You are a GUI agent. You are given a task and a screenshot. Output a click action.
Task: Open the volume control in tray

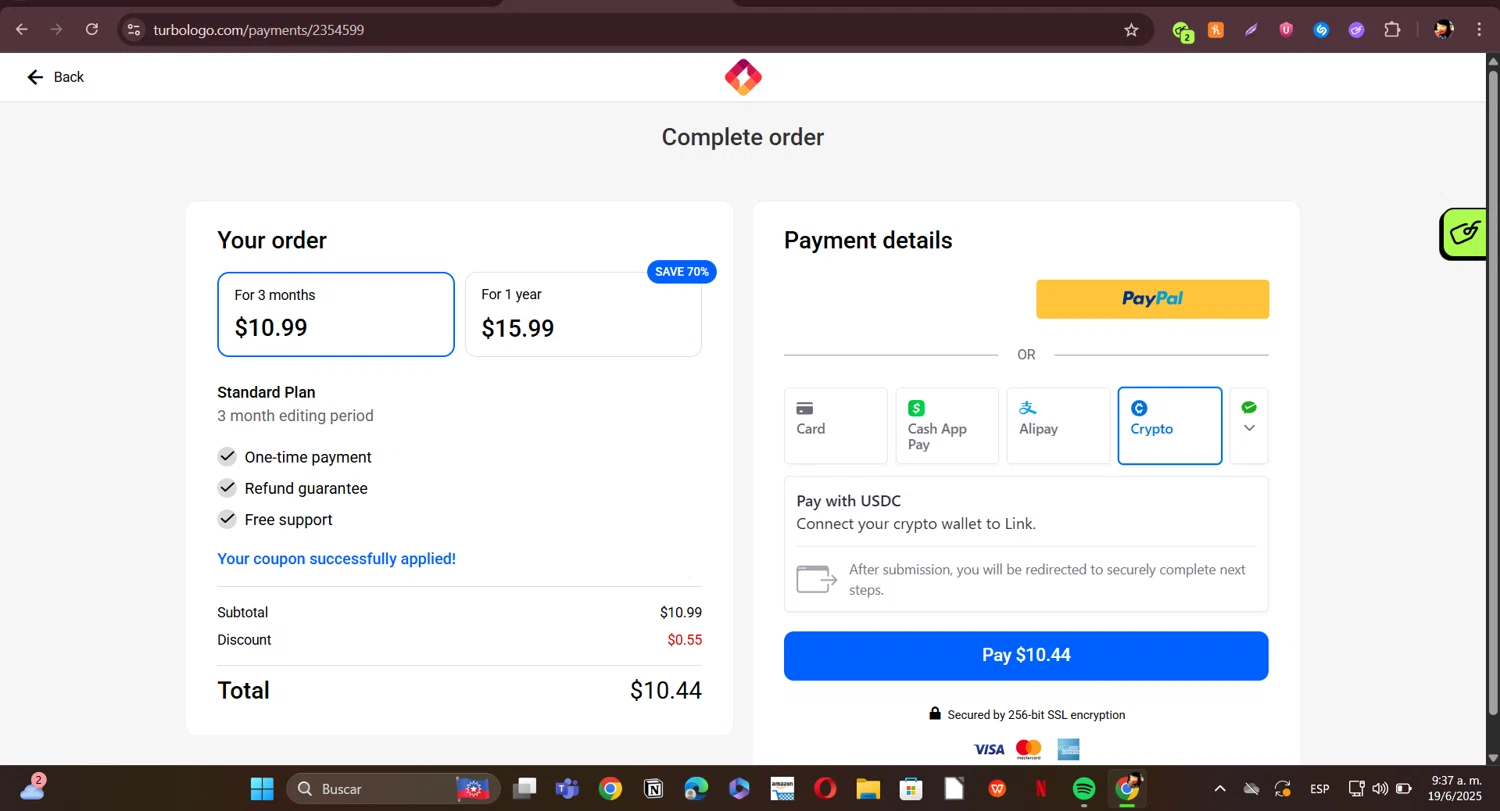coord(1381,789)
